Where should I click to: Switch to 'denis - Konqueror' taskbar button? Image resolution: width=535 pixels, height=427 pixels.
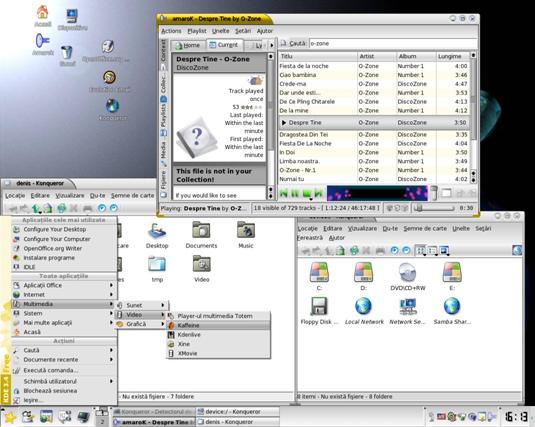[x=237, y=422]
